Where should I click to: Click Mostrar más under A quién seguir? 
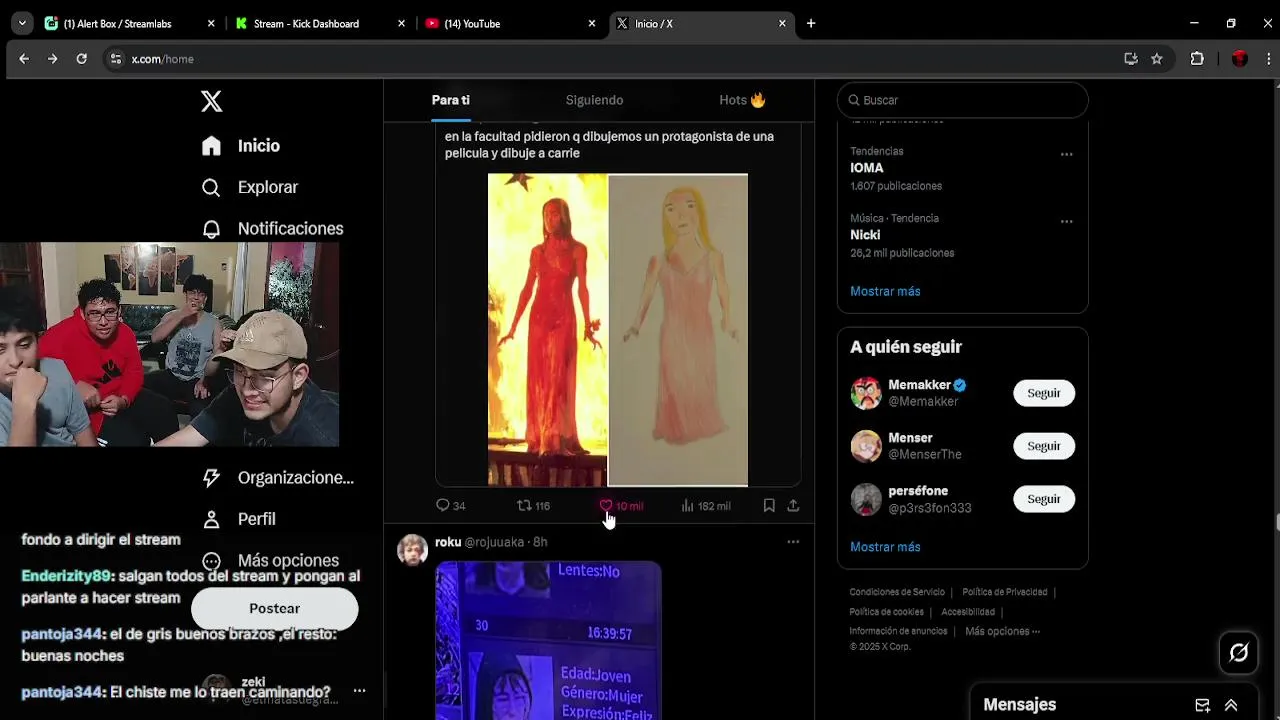885,547
